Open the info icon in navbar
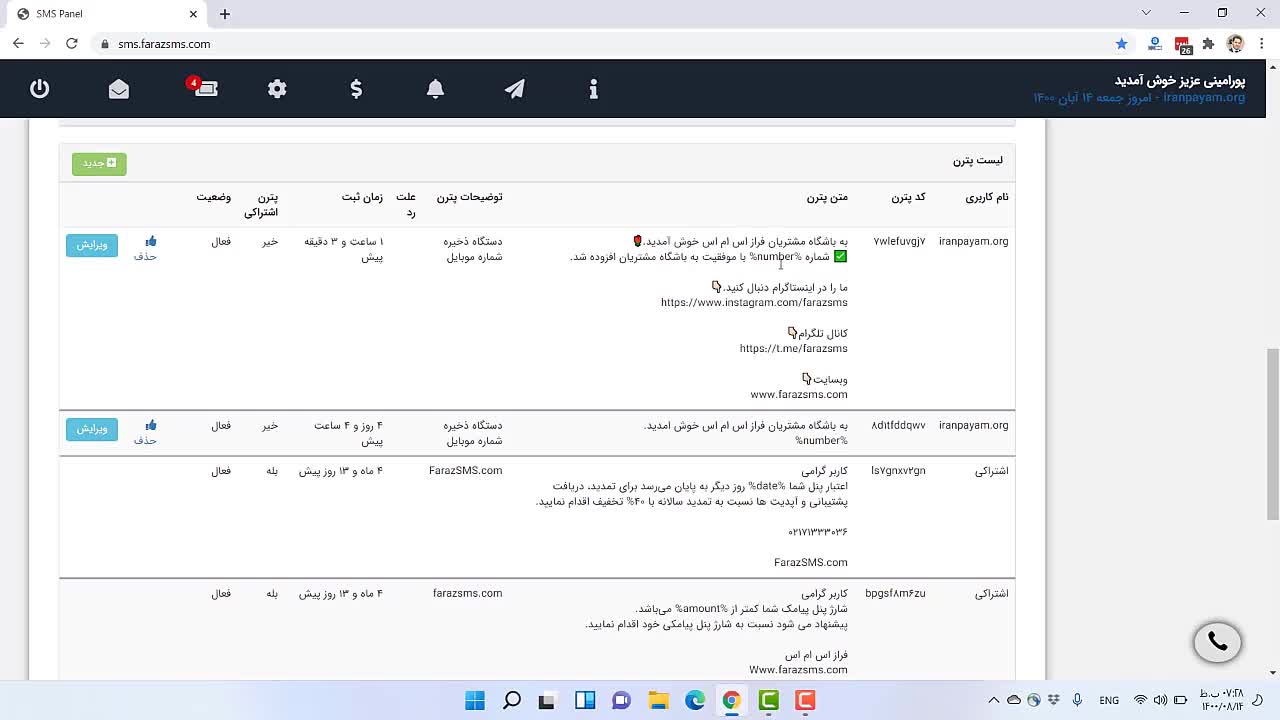The image size is (1280, 720). coord(593,89)
